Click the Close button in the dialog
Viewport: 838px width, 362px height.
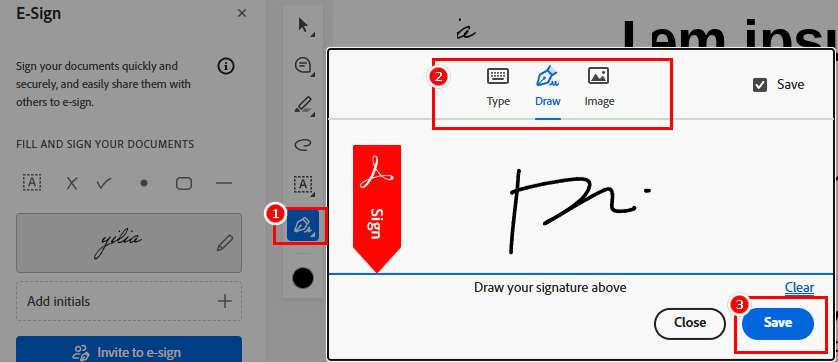tap(690, 323)
